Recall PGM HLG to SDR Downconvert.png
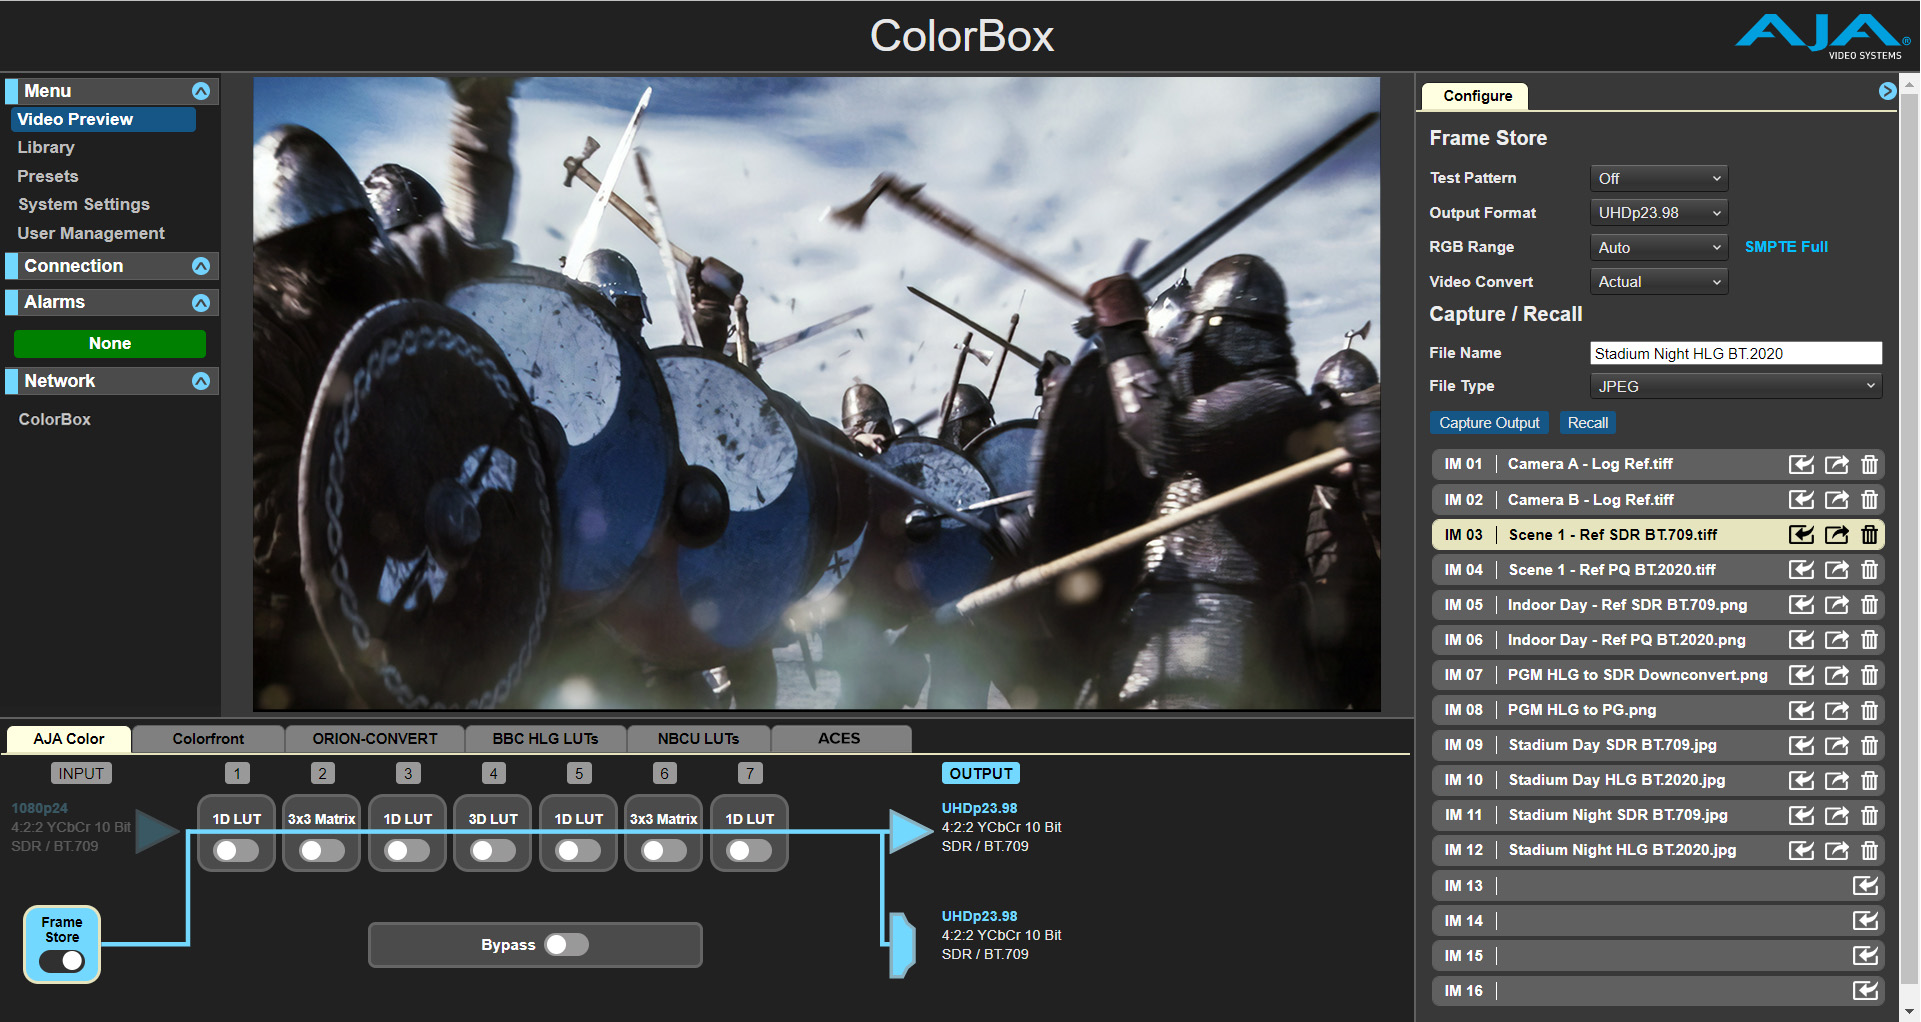Screen dimensions: 1921x1022 (x=1802, y=675)
